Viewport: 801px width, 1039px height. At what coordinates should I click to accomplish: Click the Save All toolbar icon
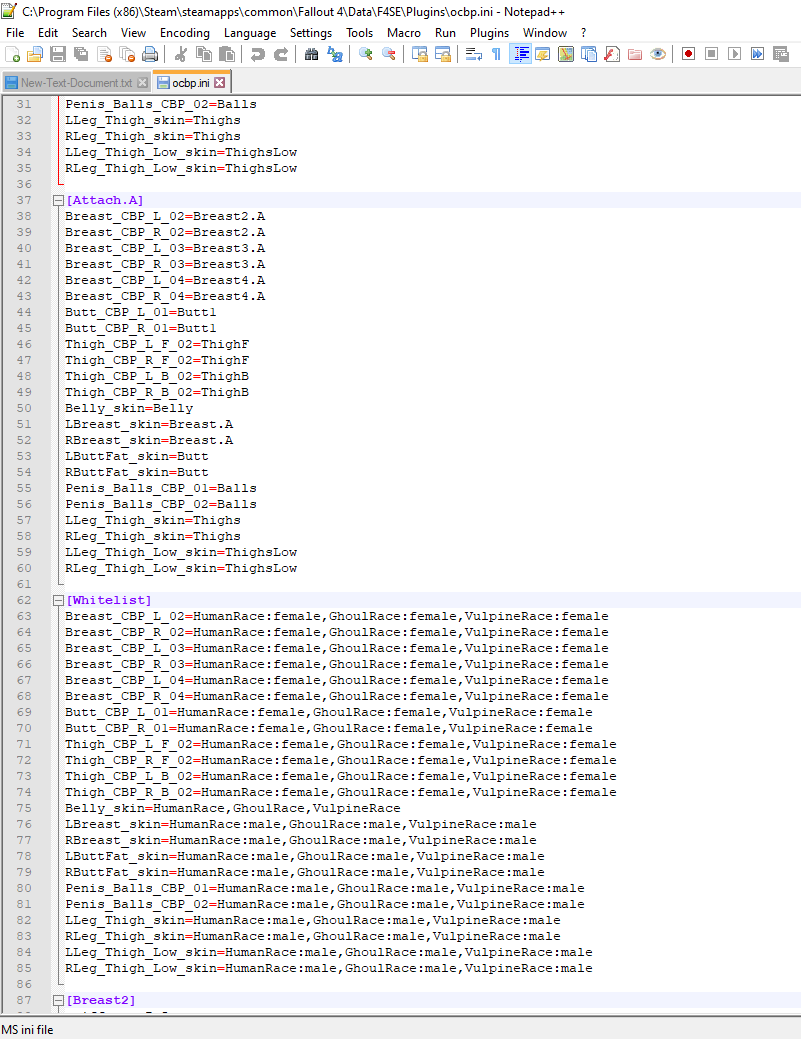tap(81, 54)
